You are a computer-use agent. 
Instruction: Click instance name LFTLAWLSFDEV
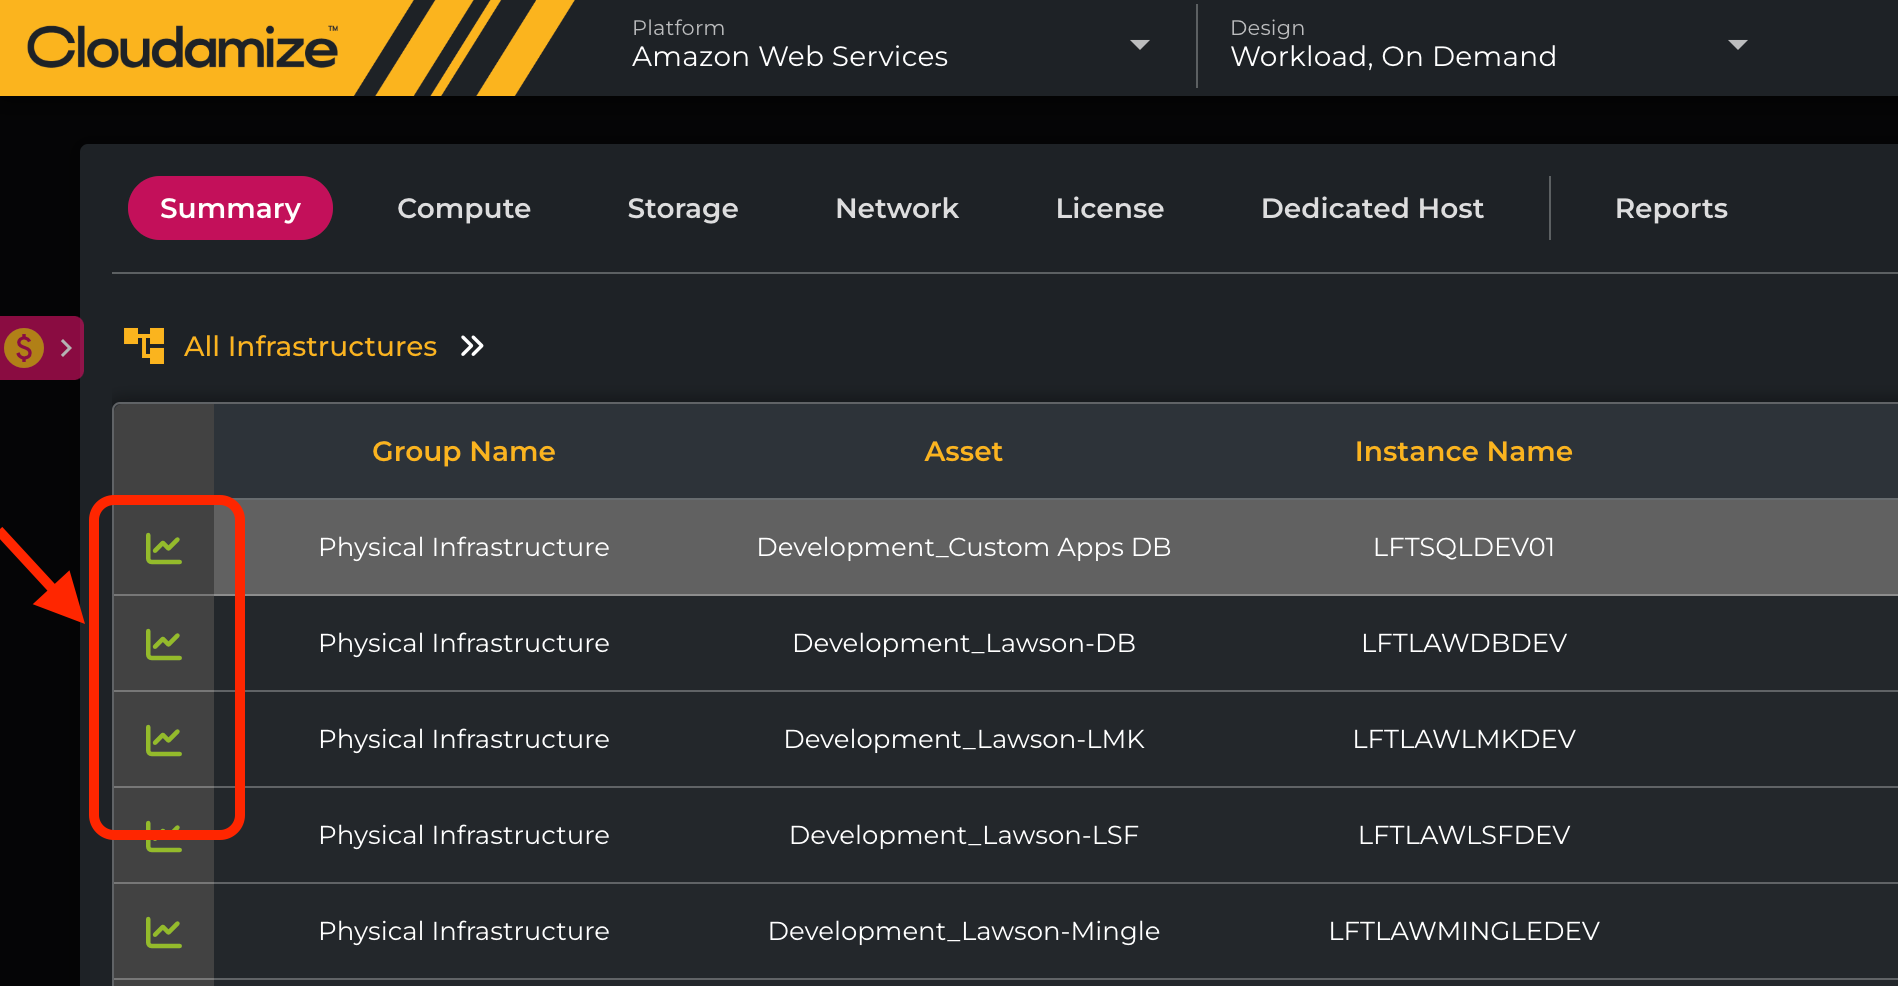[x=1463, y=835]
